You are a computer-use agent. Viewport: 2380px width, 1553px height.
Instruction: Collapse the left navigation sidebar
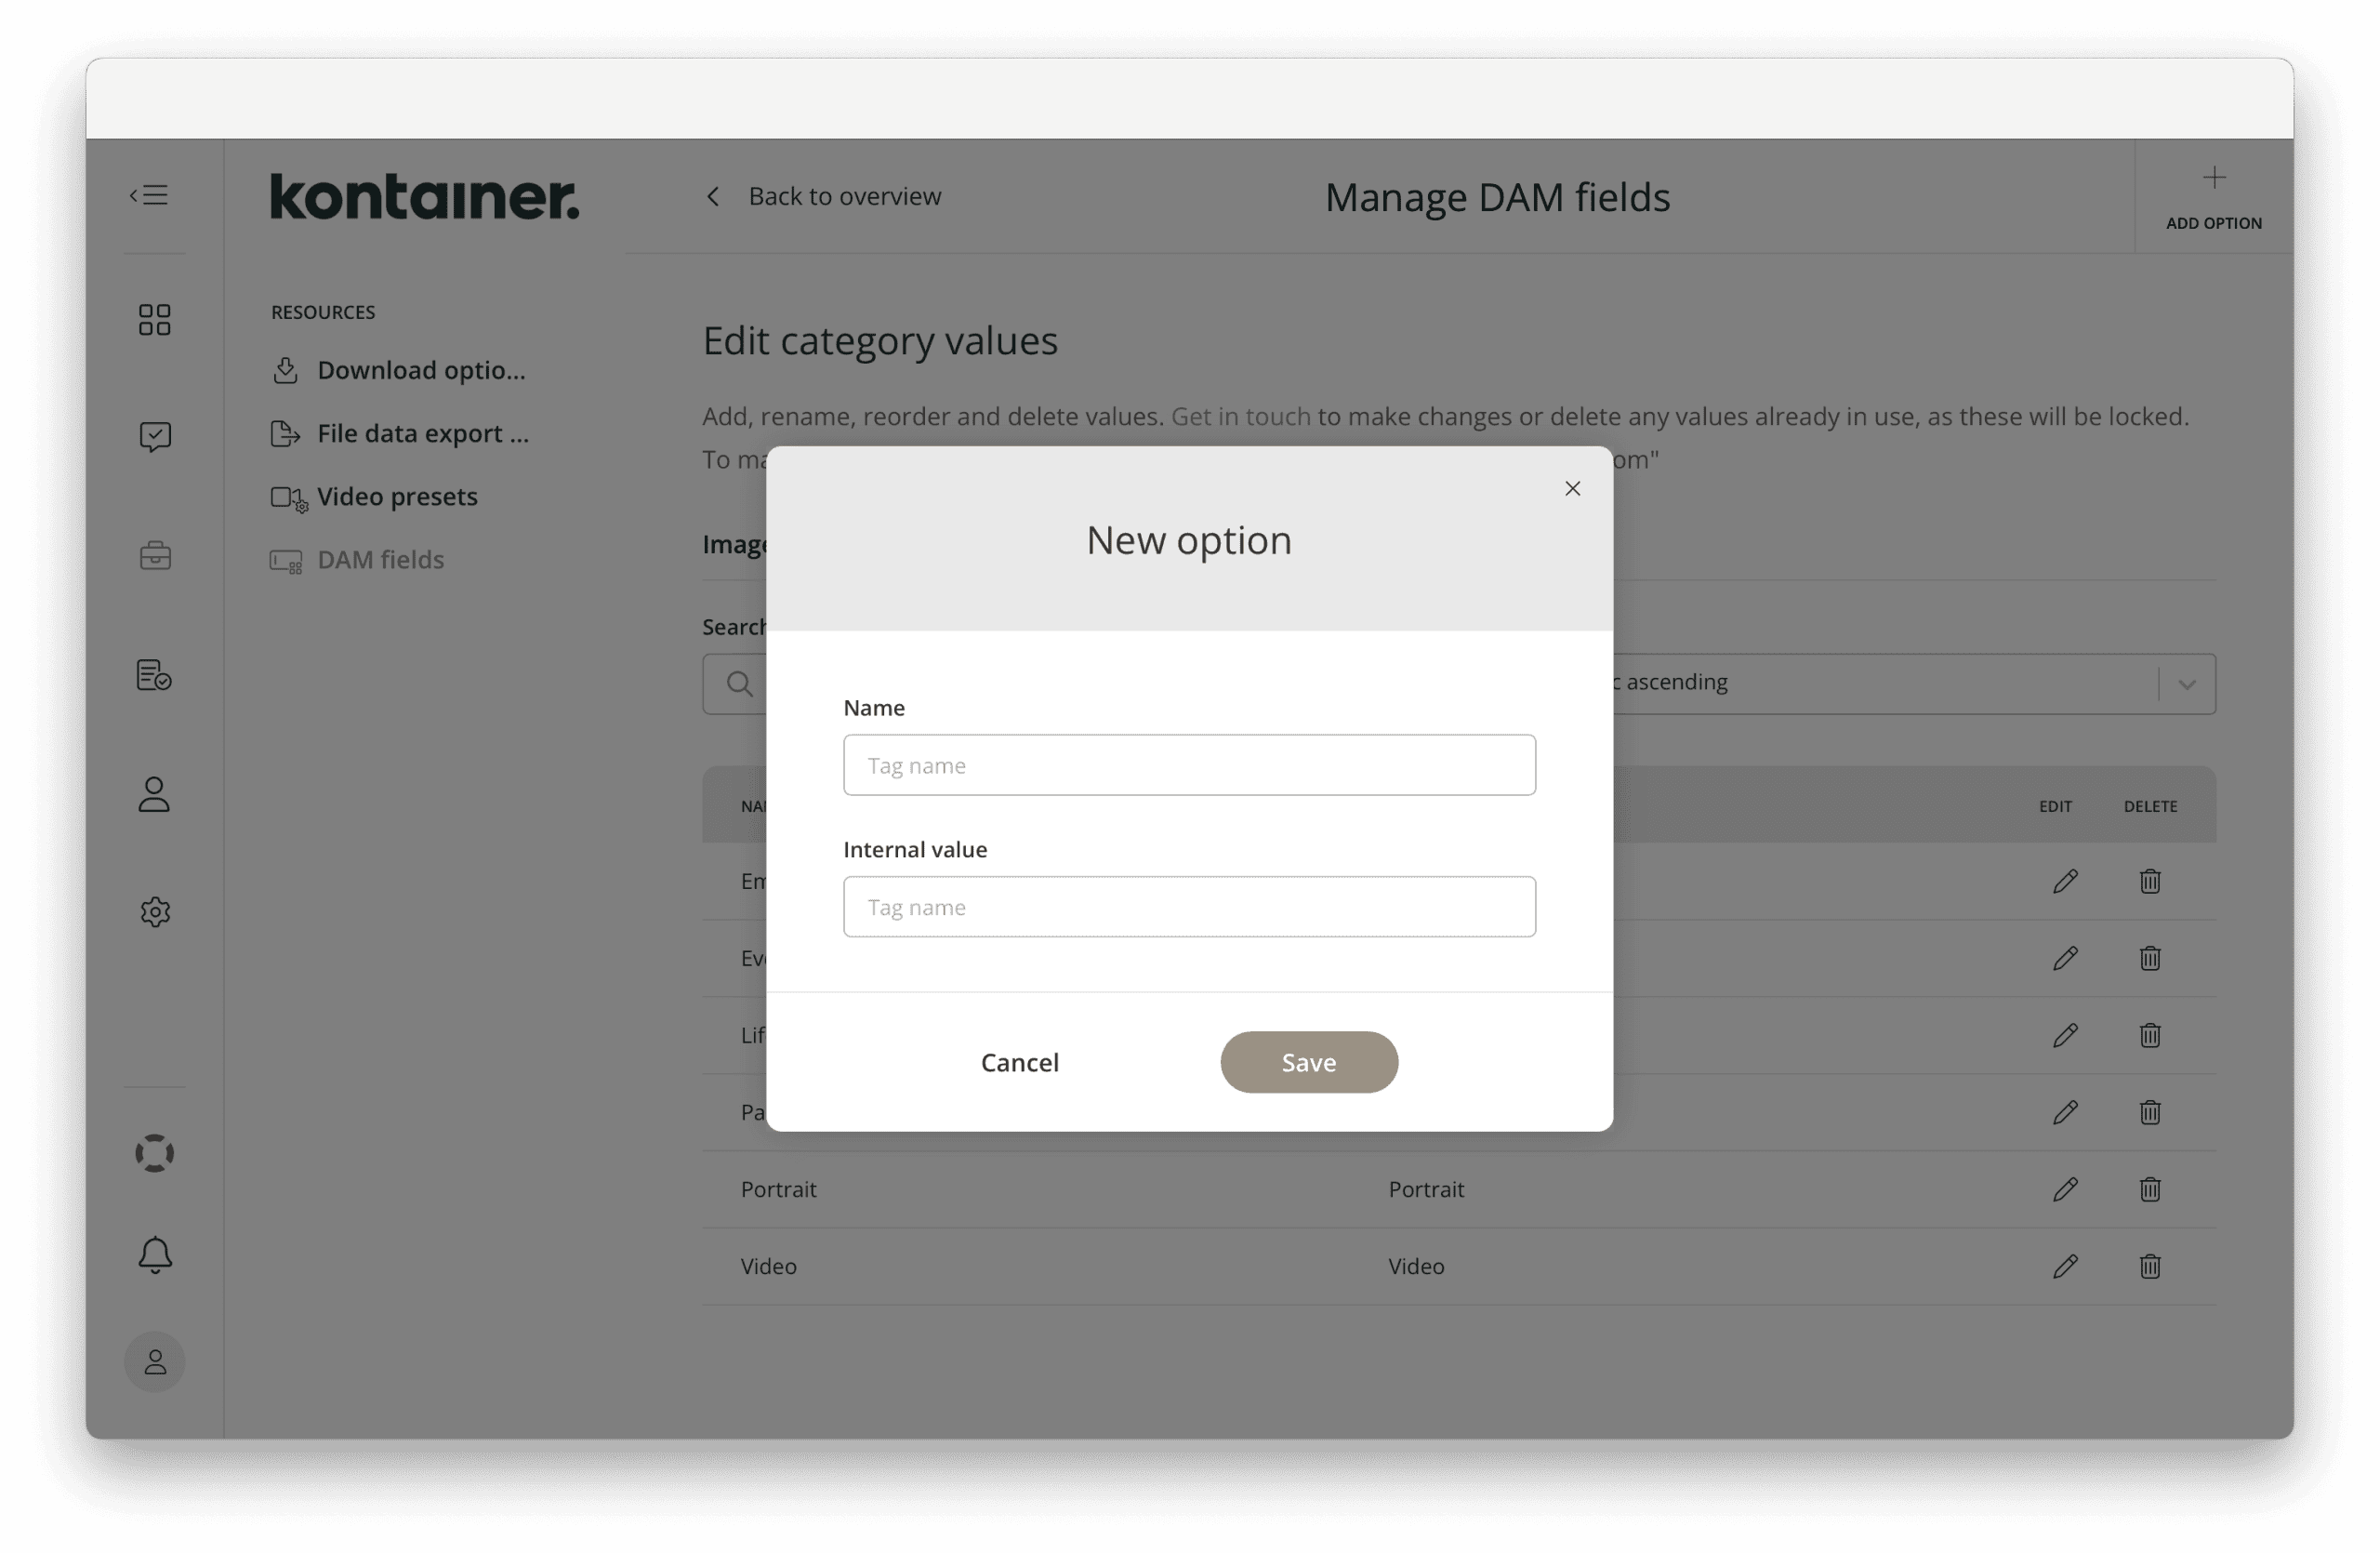(148, 194)
